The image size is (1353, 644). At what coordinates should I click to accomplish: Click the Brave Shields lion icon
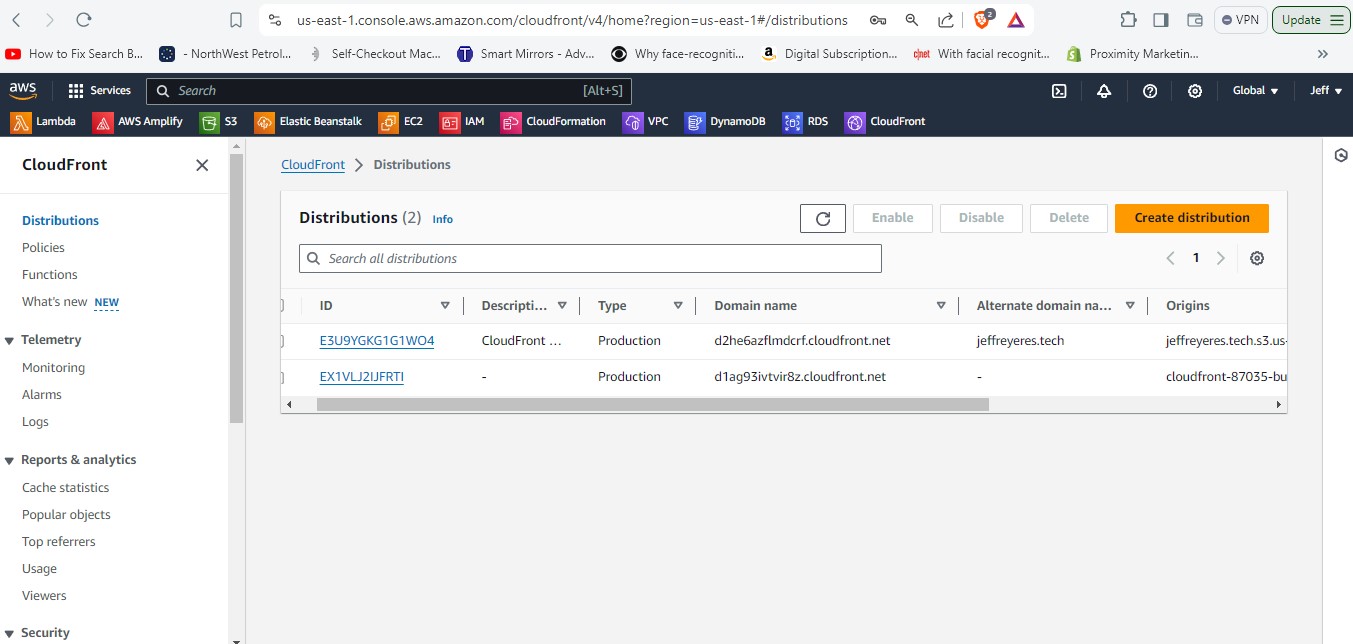983,19
